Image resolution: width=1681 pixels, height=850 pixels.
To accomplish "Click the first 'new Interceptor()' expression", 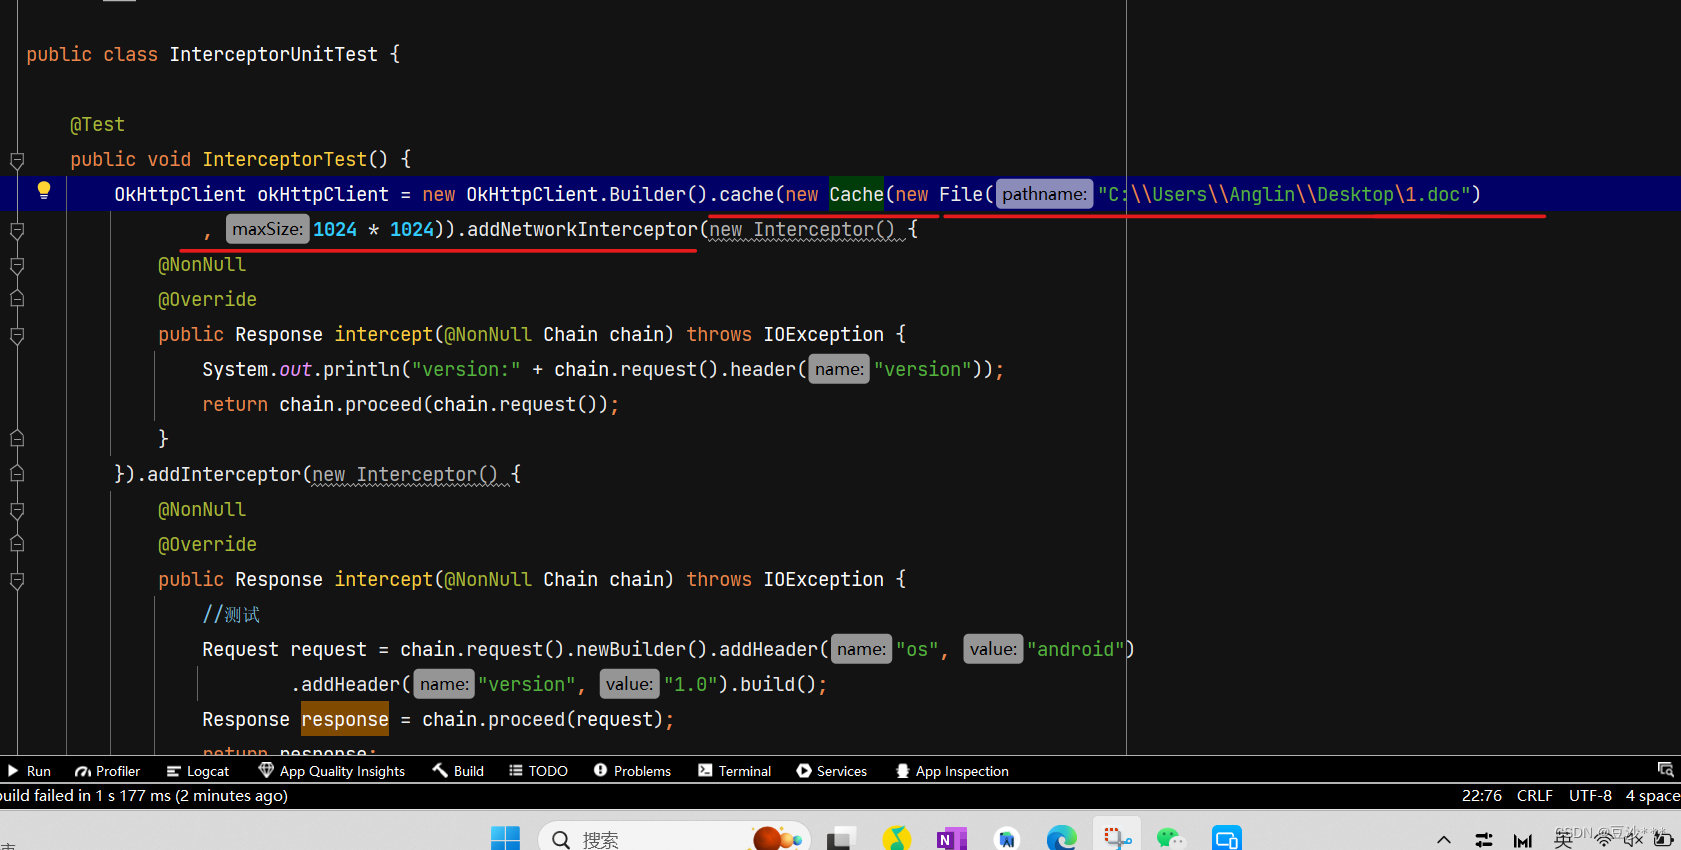I will [802, 230].
